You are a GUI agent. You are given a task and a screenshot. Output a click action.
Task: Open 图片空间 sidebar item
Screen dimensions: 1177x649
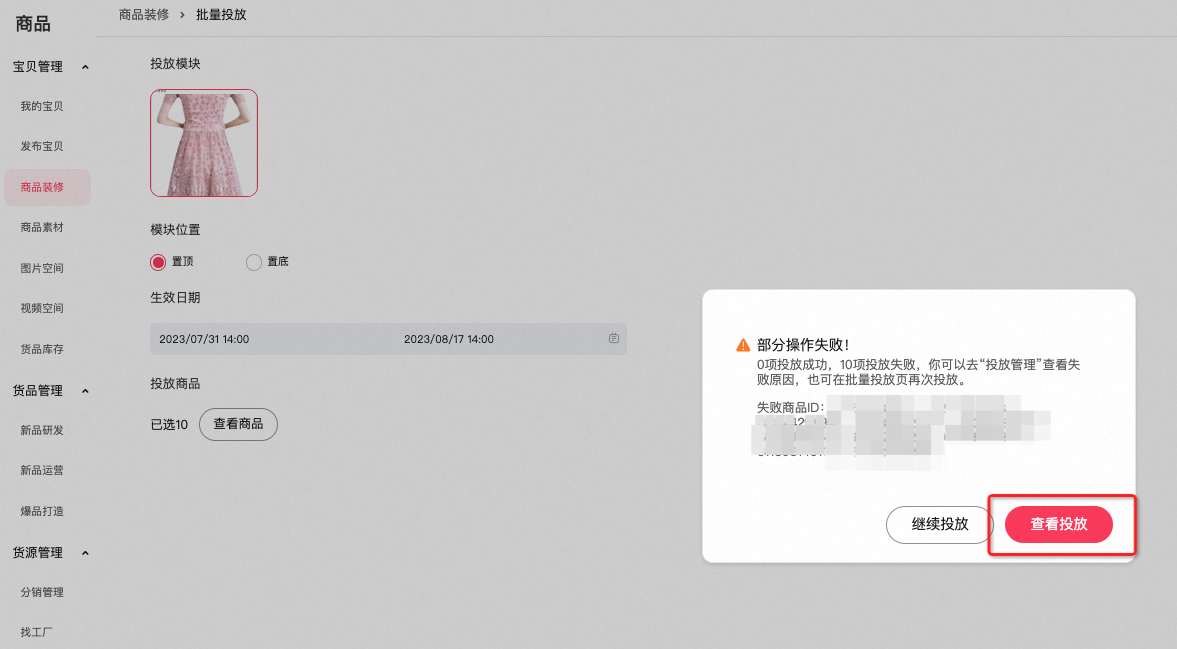pyautogui.click(x=42, y=268)
